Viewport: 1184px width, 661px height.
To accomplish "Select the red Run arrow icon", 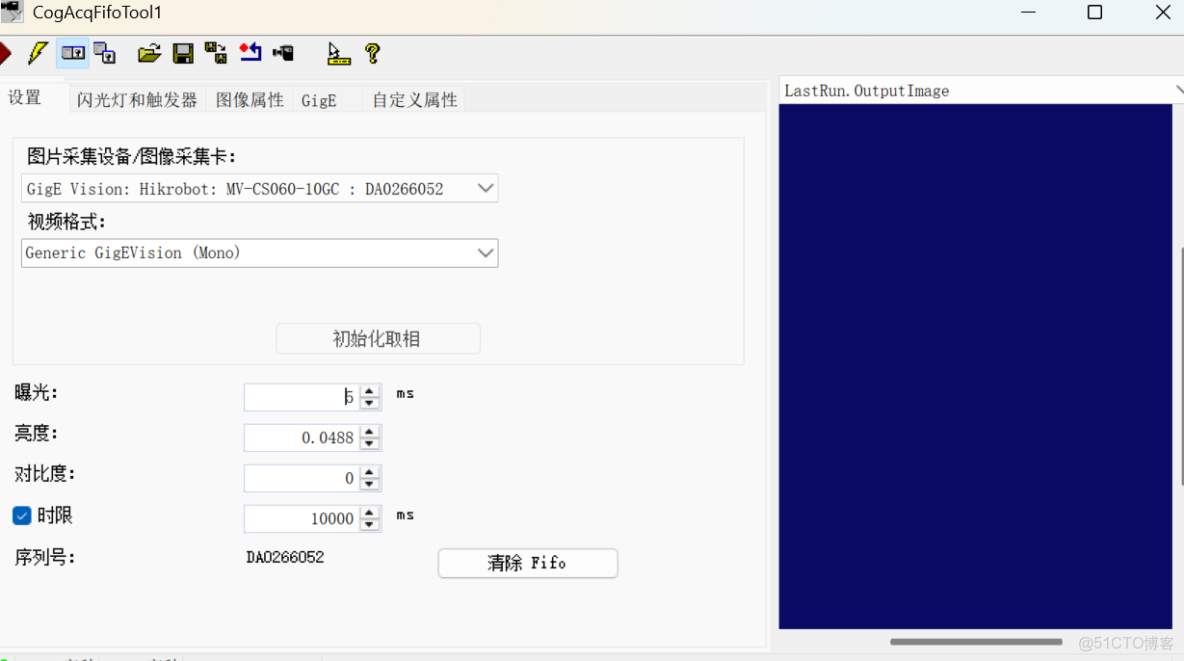I will tap(7, 52).
